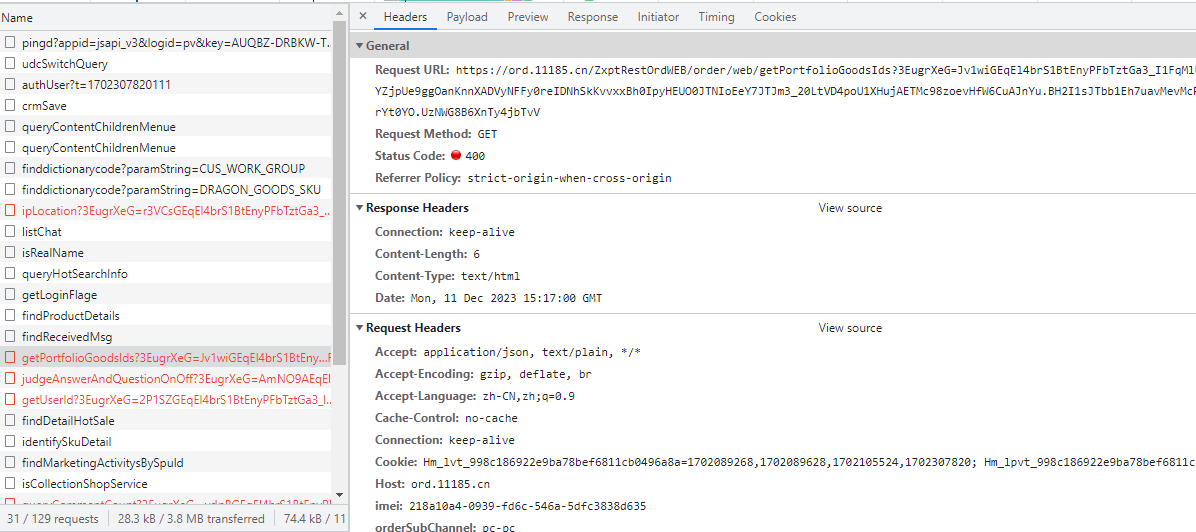The image size is (1196, 532).
Task: Tick the checkbox beside crmSave request
Action: 10,106
